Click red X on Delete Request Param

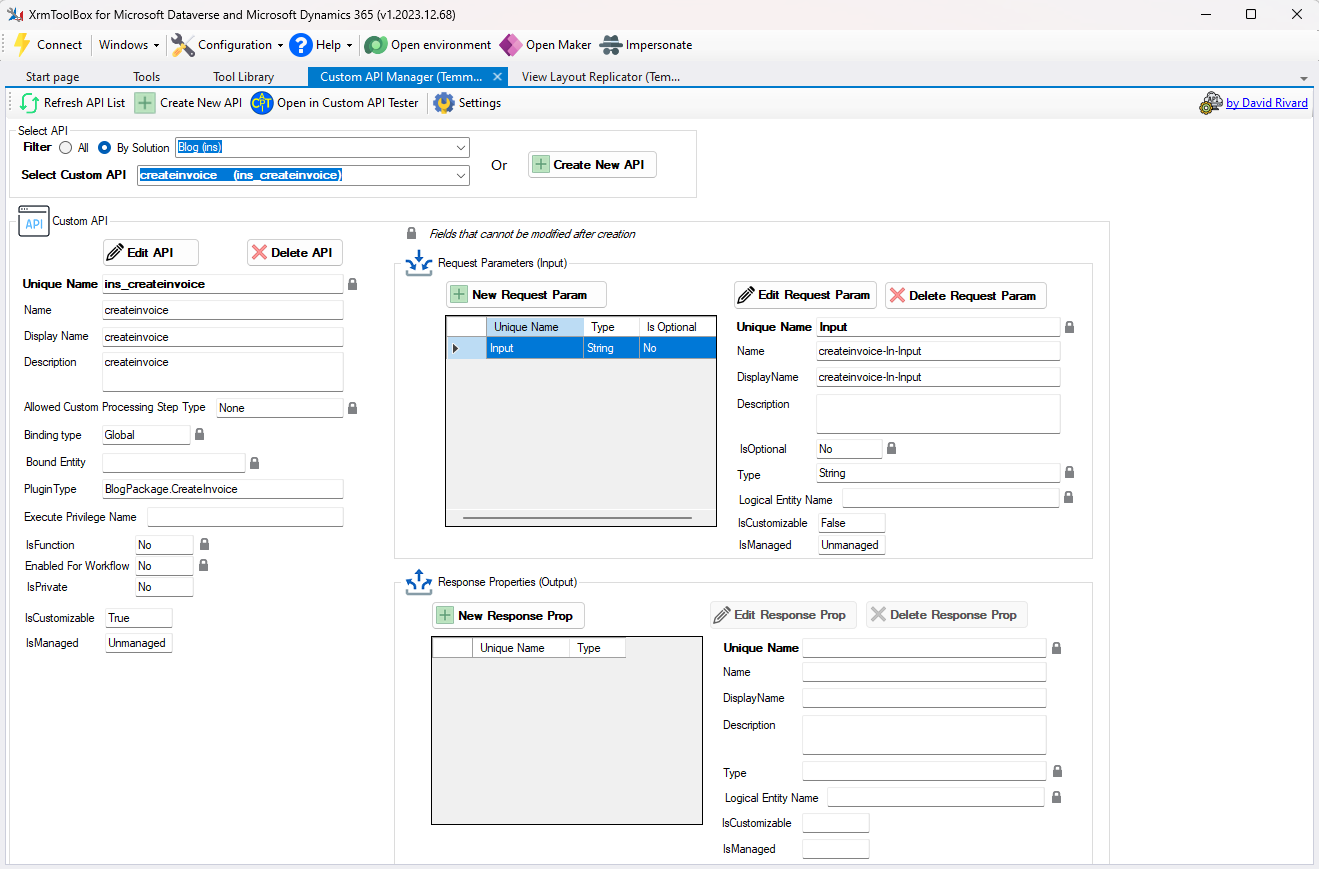coord(897,295)
